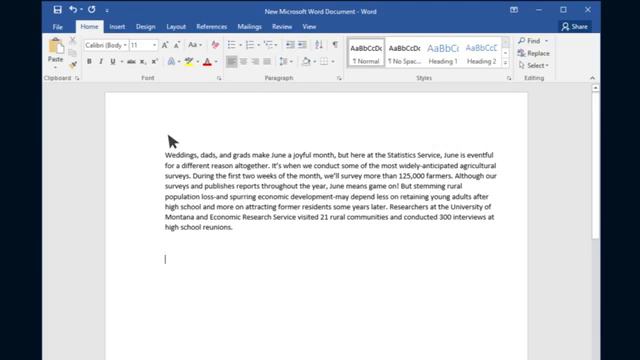Select Align Right
This screenshot has height=360, width=640.
pyautogui.click(x=255, y=62)
